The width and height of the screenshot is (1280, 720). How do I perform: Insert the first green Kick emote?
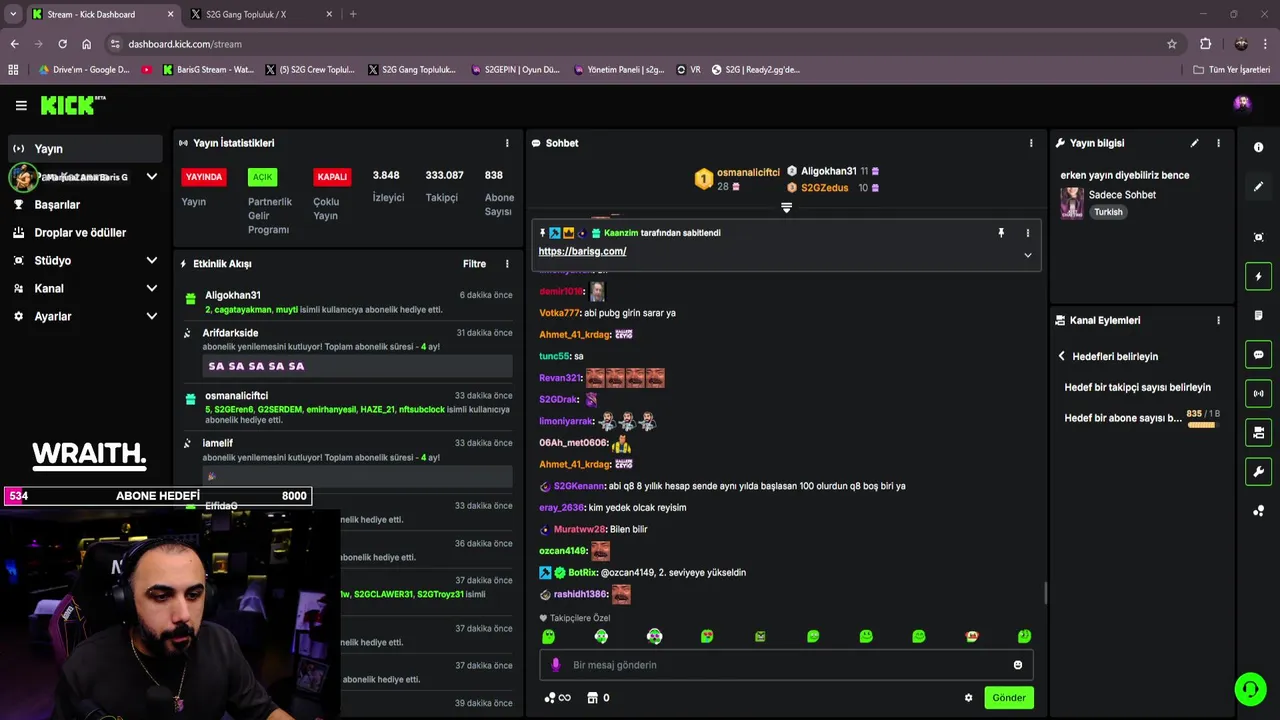[548, 637]
